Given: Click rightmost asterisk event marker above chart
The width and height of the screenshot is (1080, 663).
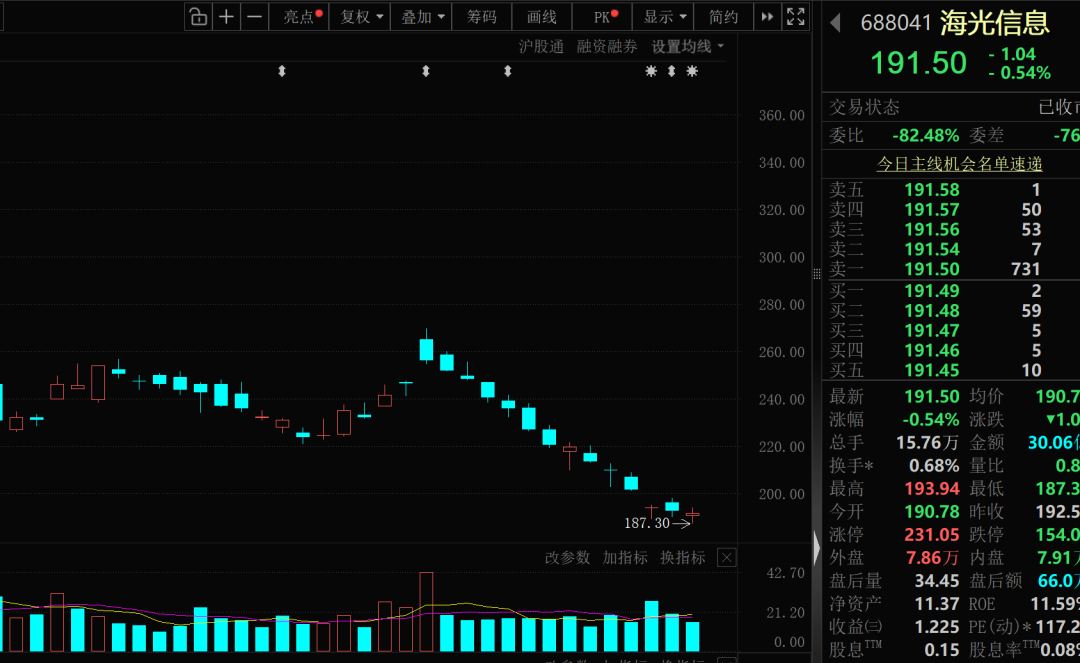Looking at the screenshot, I should click(692, 71).
